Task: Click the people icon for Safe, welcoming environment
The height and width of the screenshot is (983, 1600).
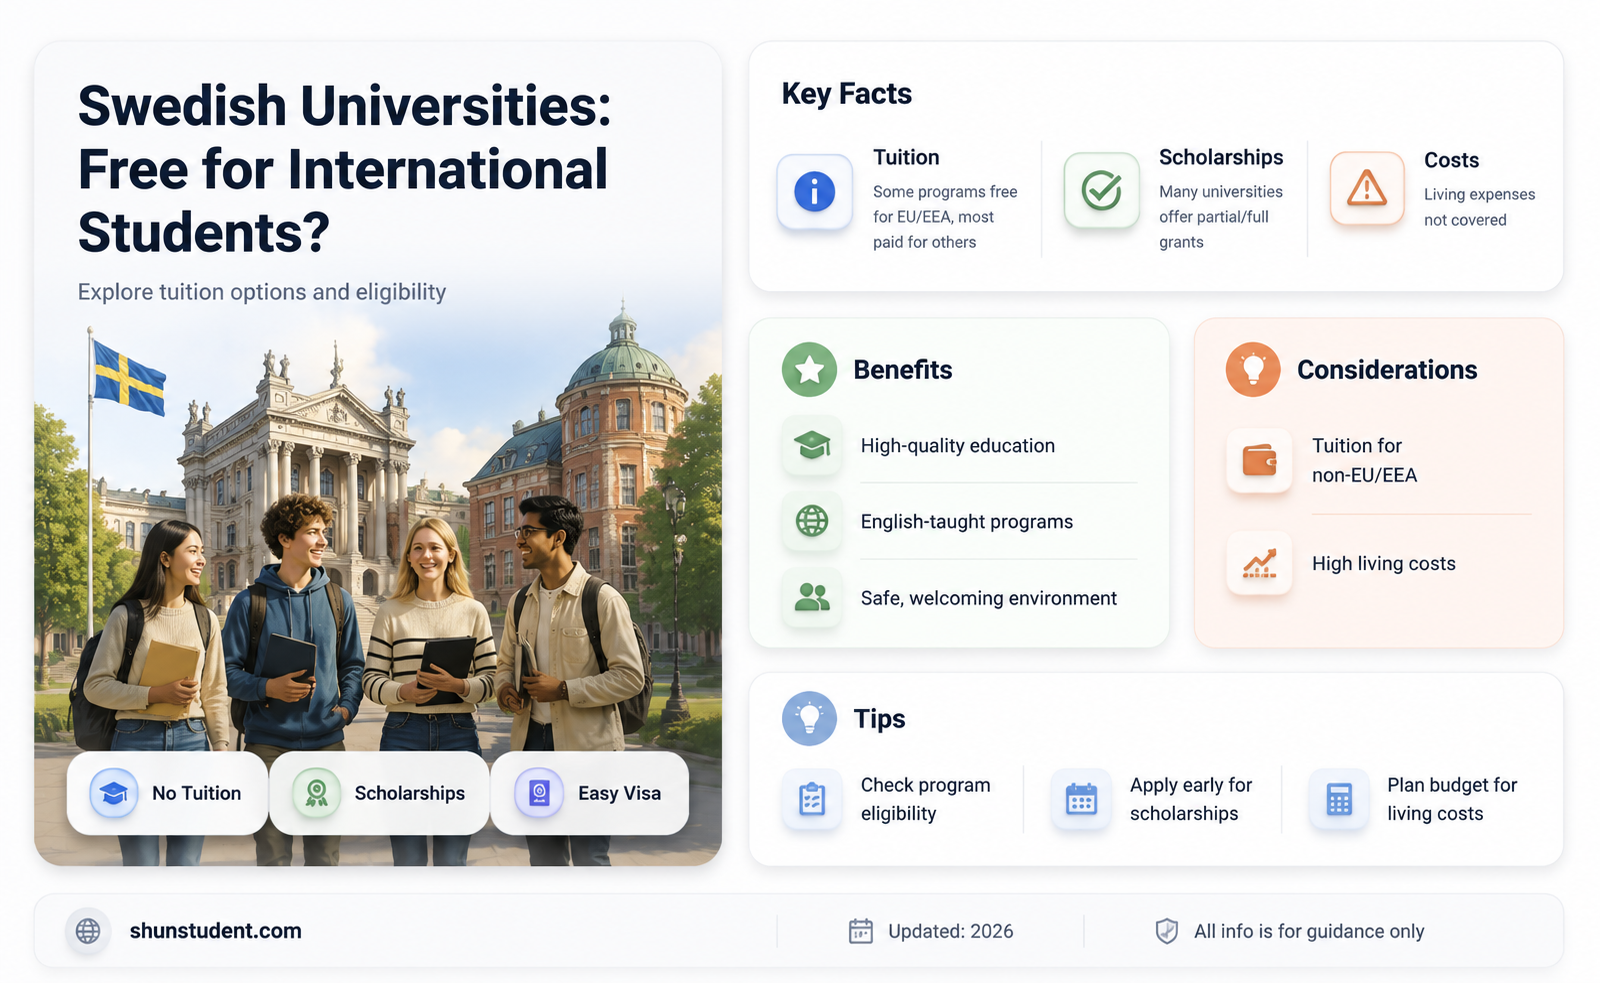Action: coord(812,597)
